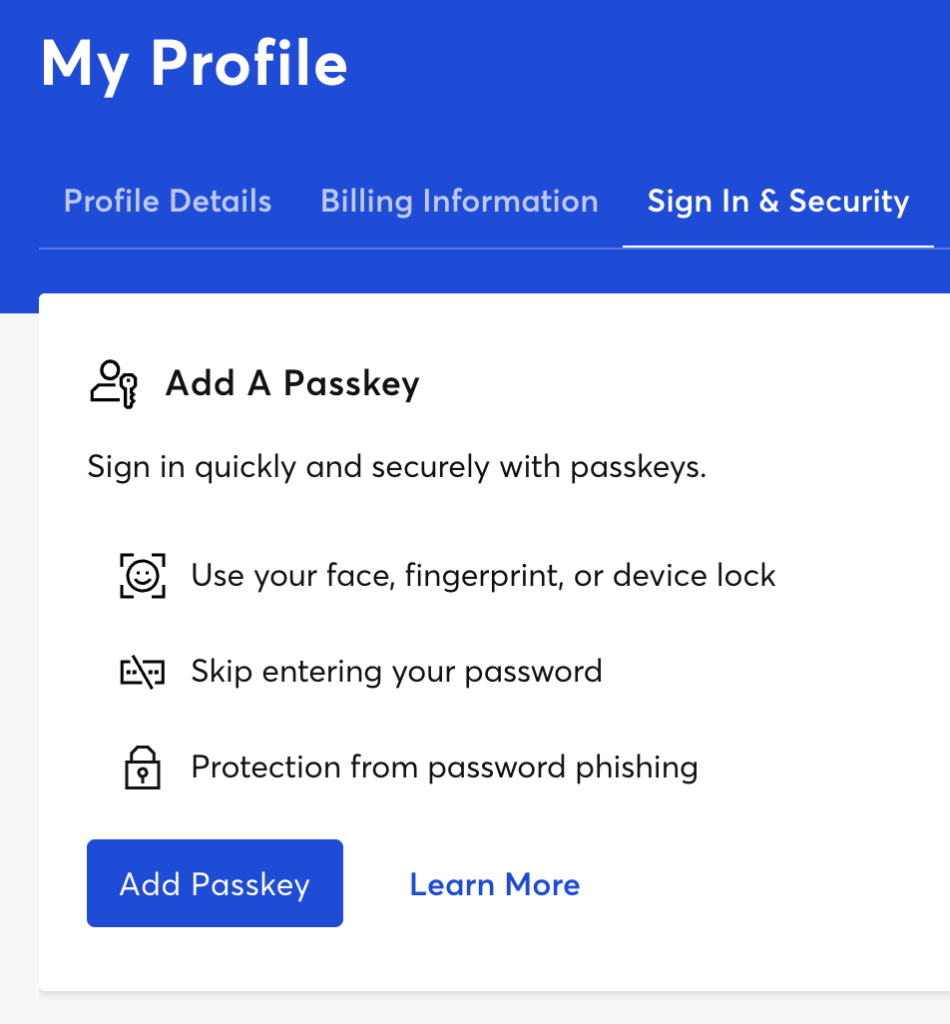Click the skip-password strikethrough icon

[142, 671]
